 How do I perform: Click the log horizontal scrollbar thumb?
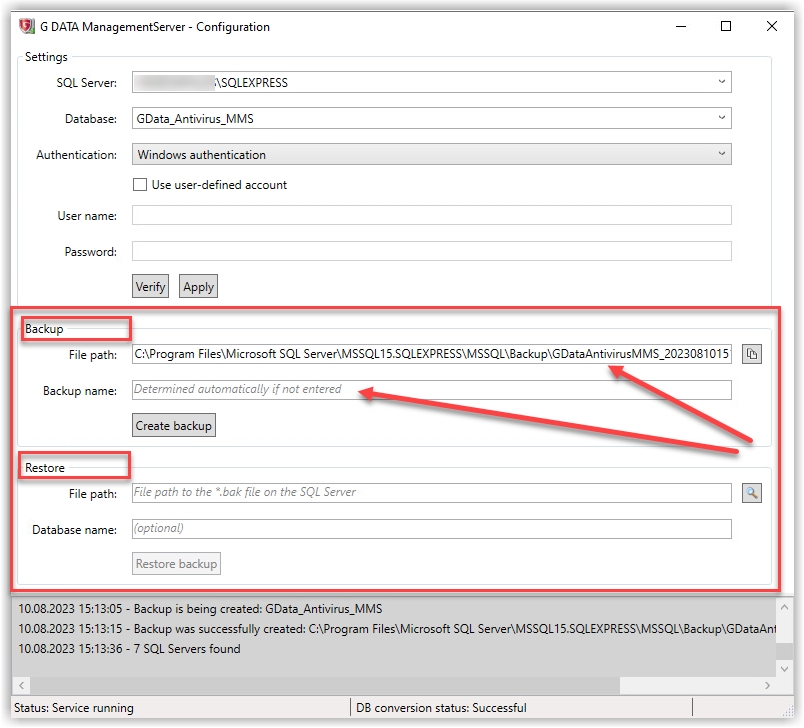[x=325, y=685]
